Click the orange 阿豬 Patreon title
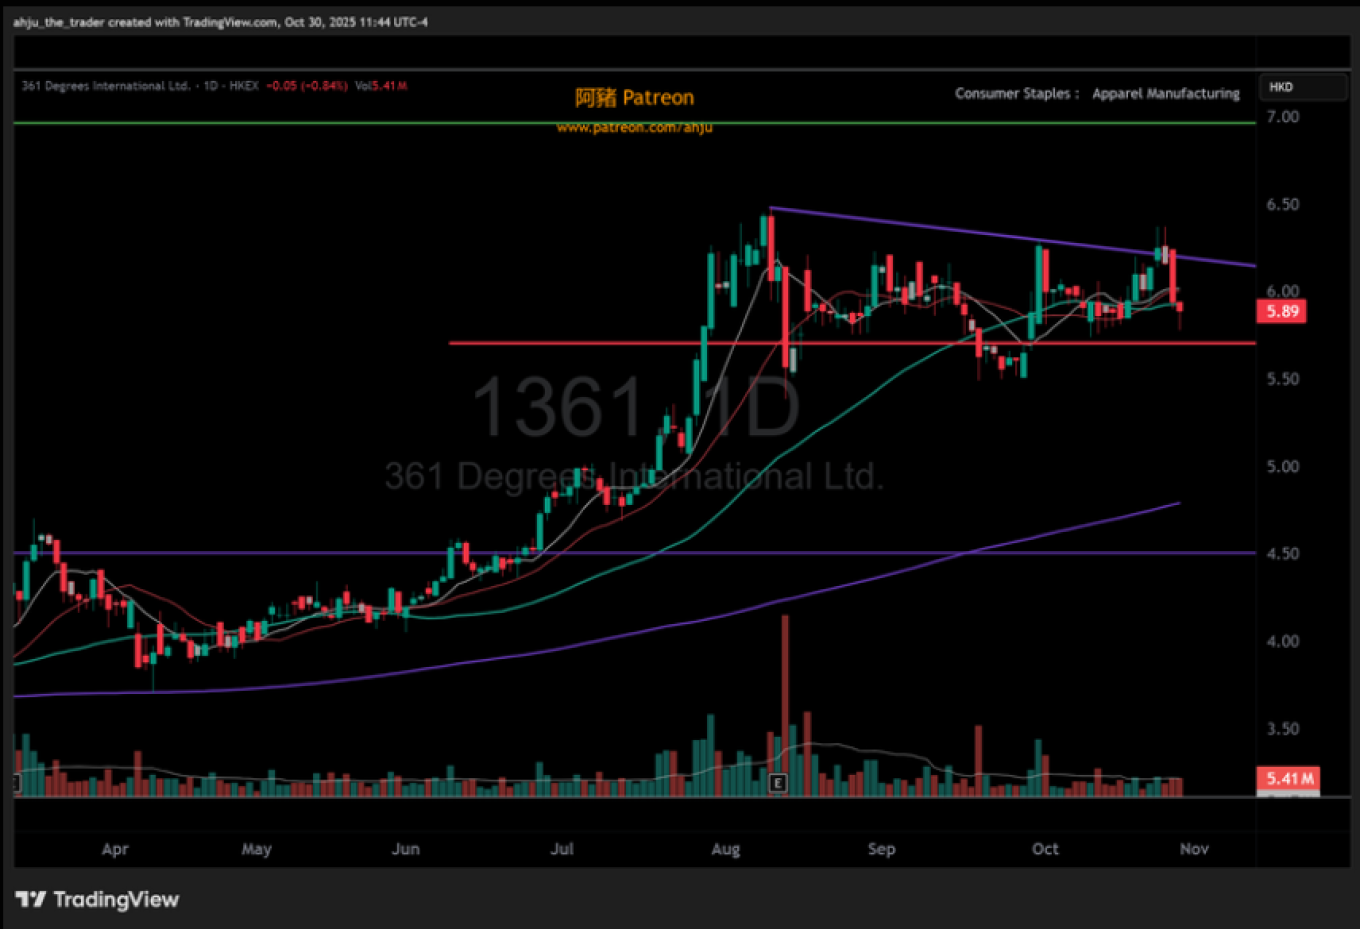Screen dimensions: 1360x929 pos(634,97)
